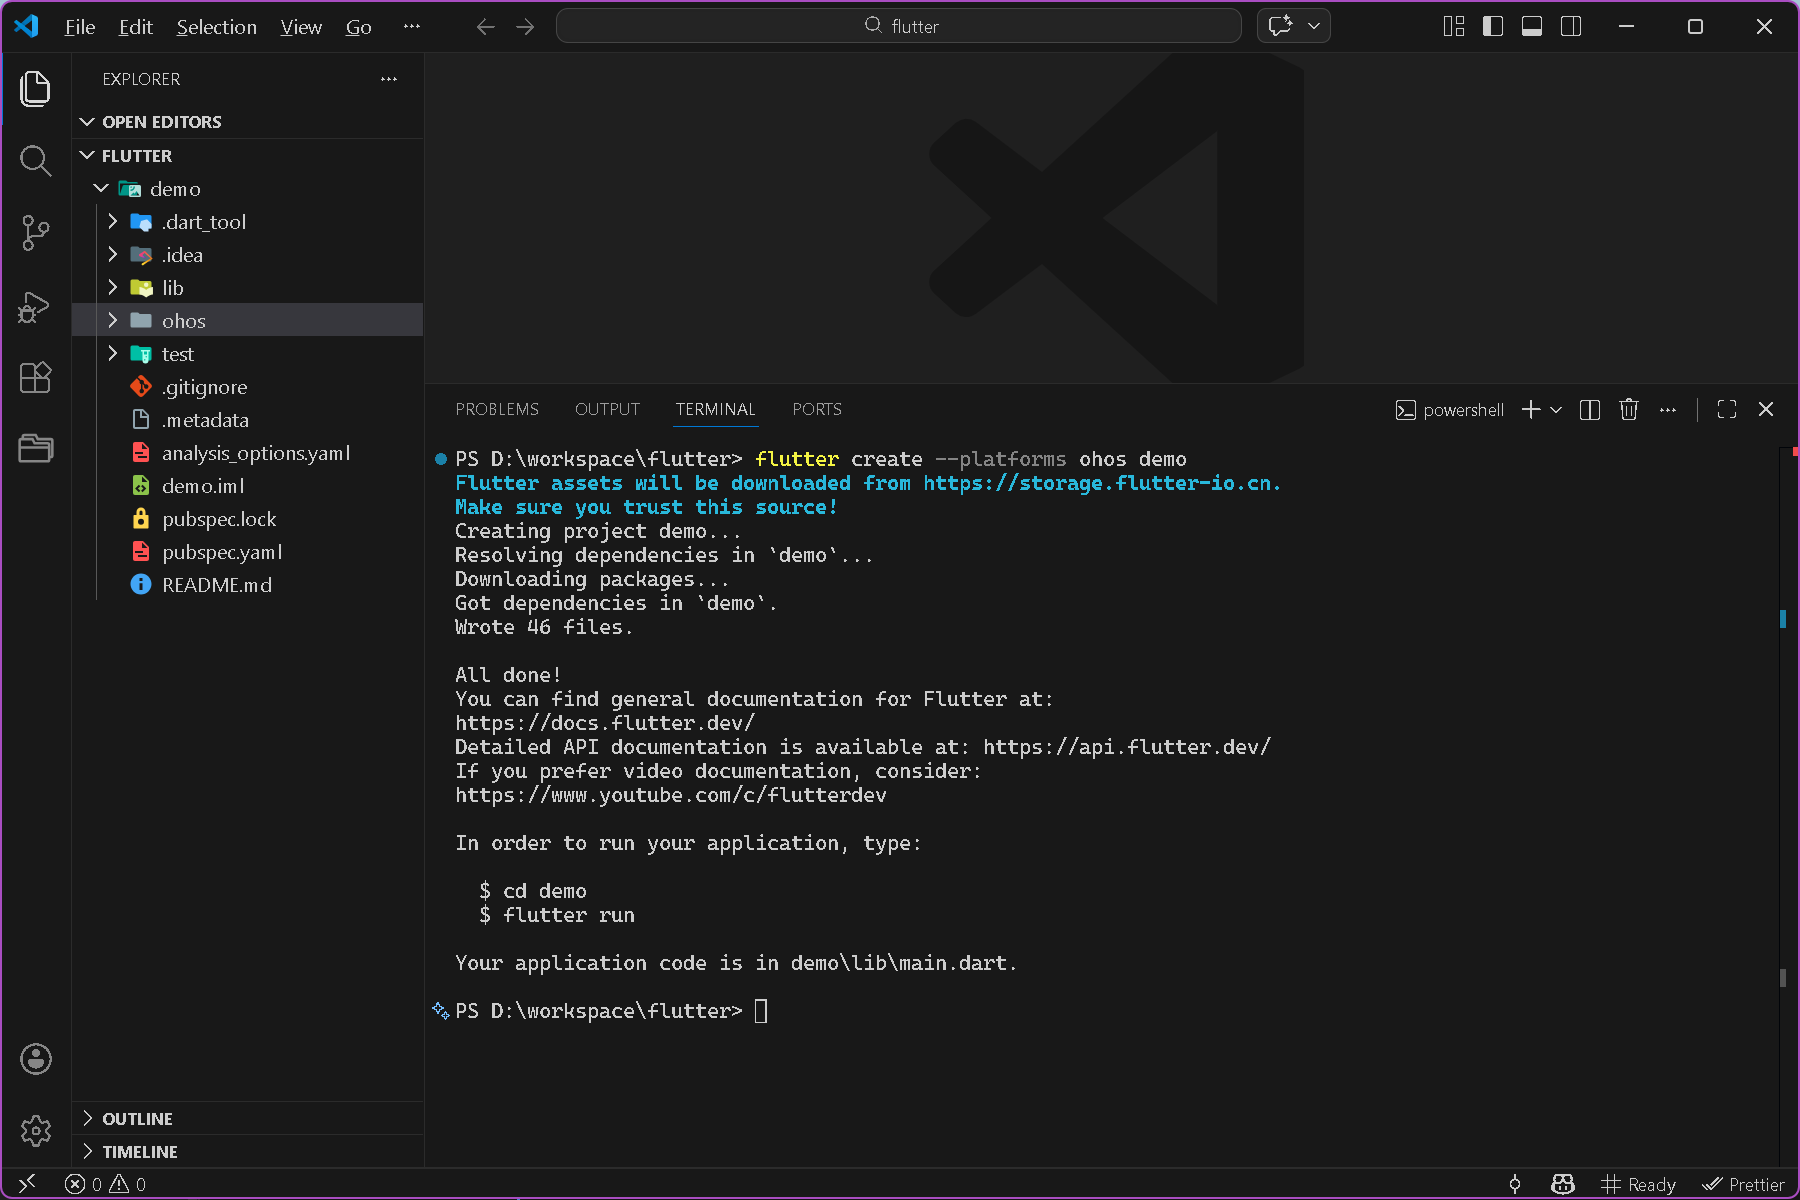Open the View menu
This screenshot has height=1200, width=1800.
point(301,27)
